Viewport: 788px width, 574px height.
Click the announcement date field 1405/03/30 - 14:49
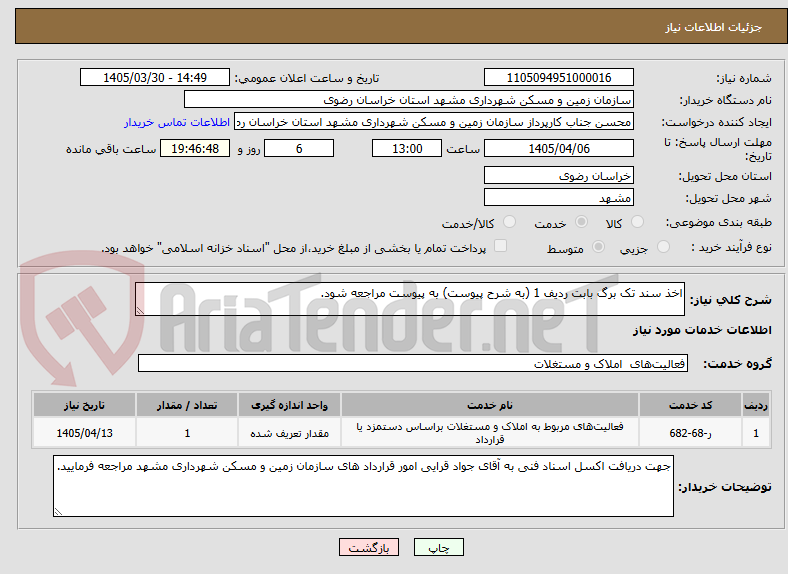155,77
